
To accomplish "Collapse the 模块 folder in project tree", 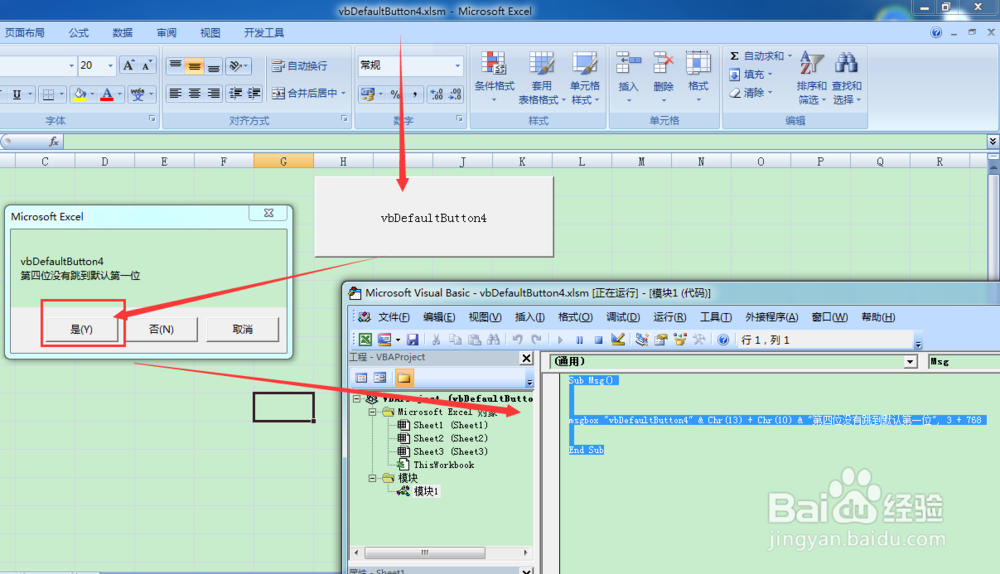I will tap(372, 478).
